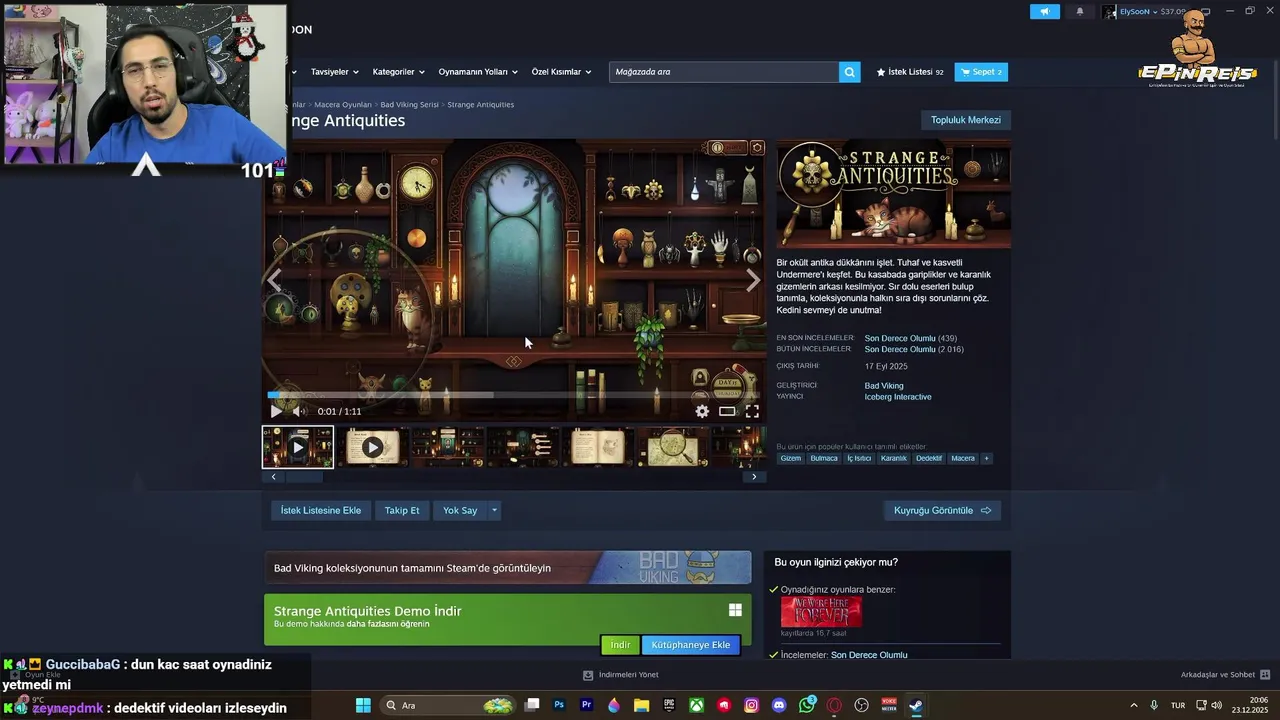Open Macera Oyunları breadcrumb link
Screen dimensions: 1280x720
point(343,105)
